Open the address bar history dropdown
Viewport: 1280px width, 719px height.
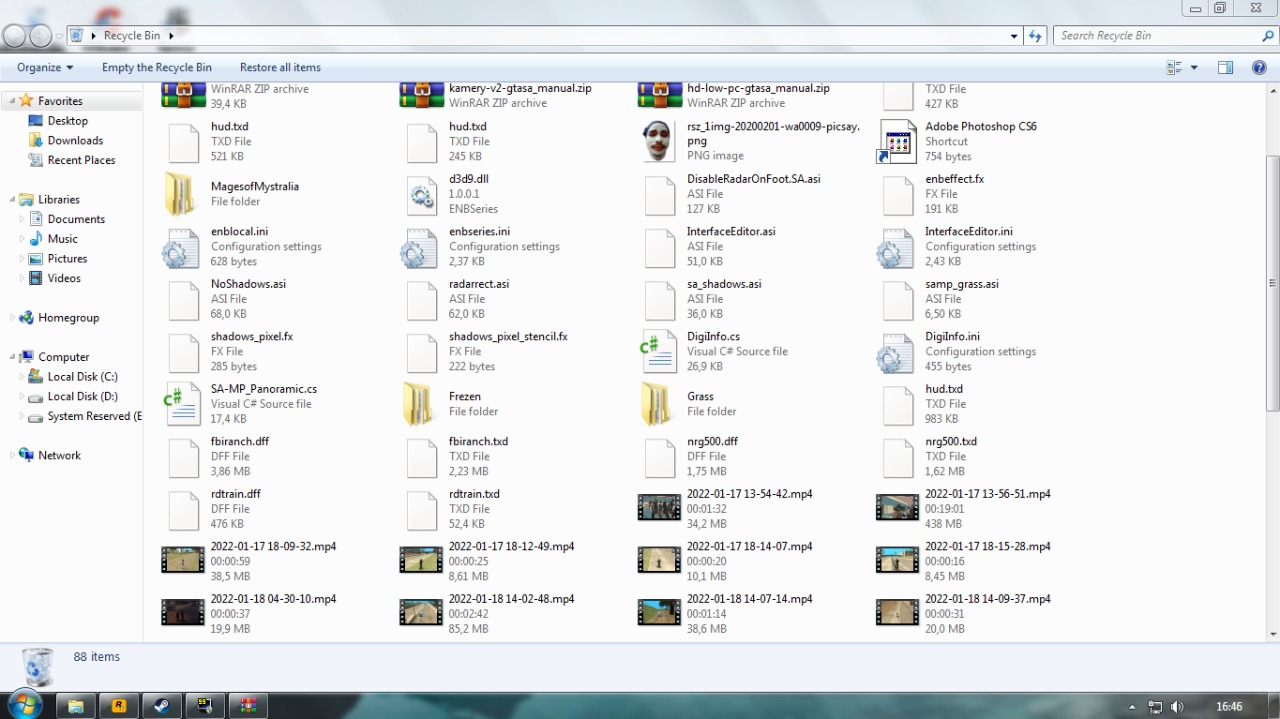coord(1015,36)
